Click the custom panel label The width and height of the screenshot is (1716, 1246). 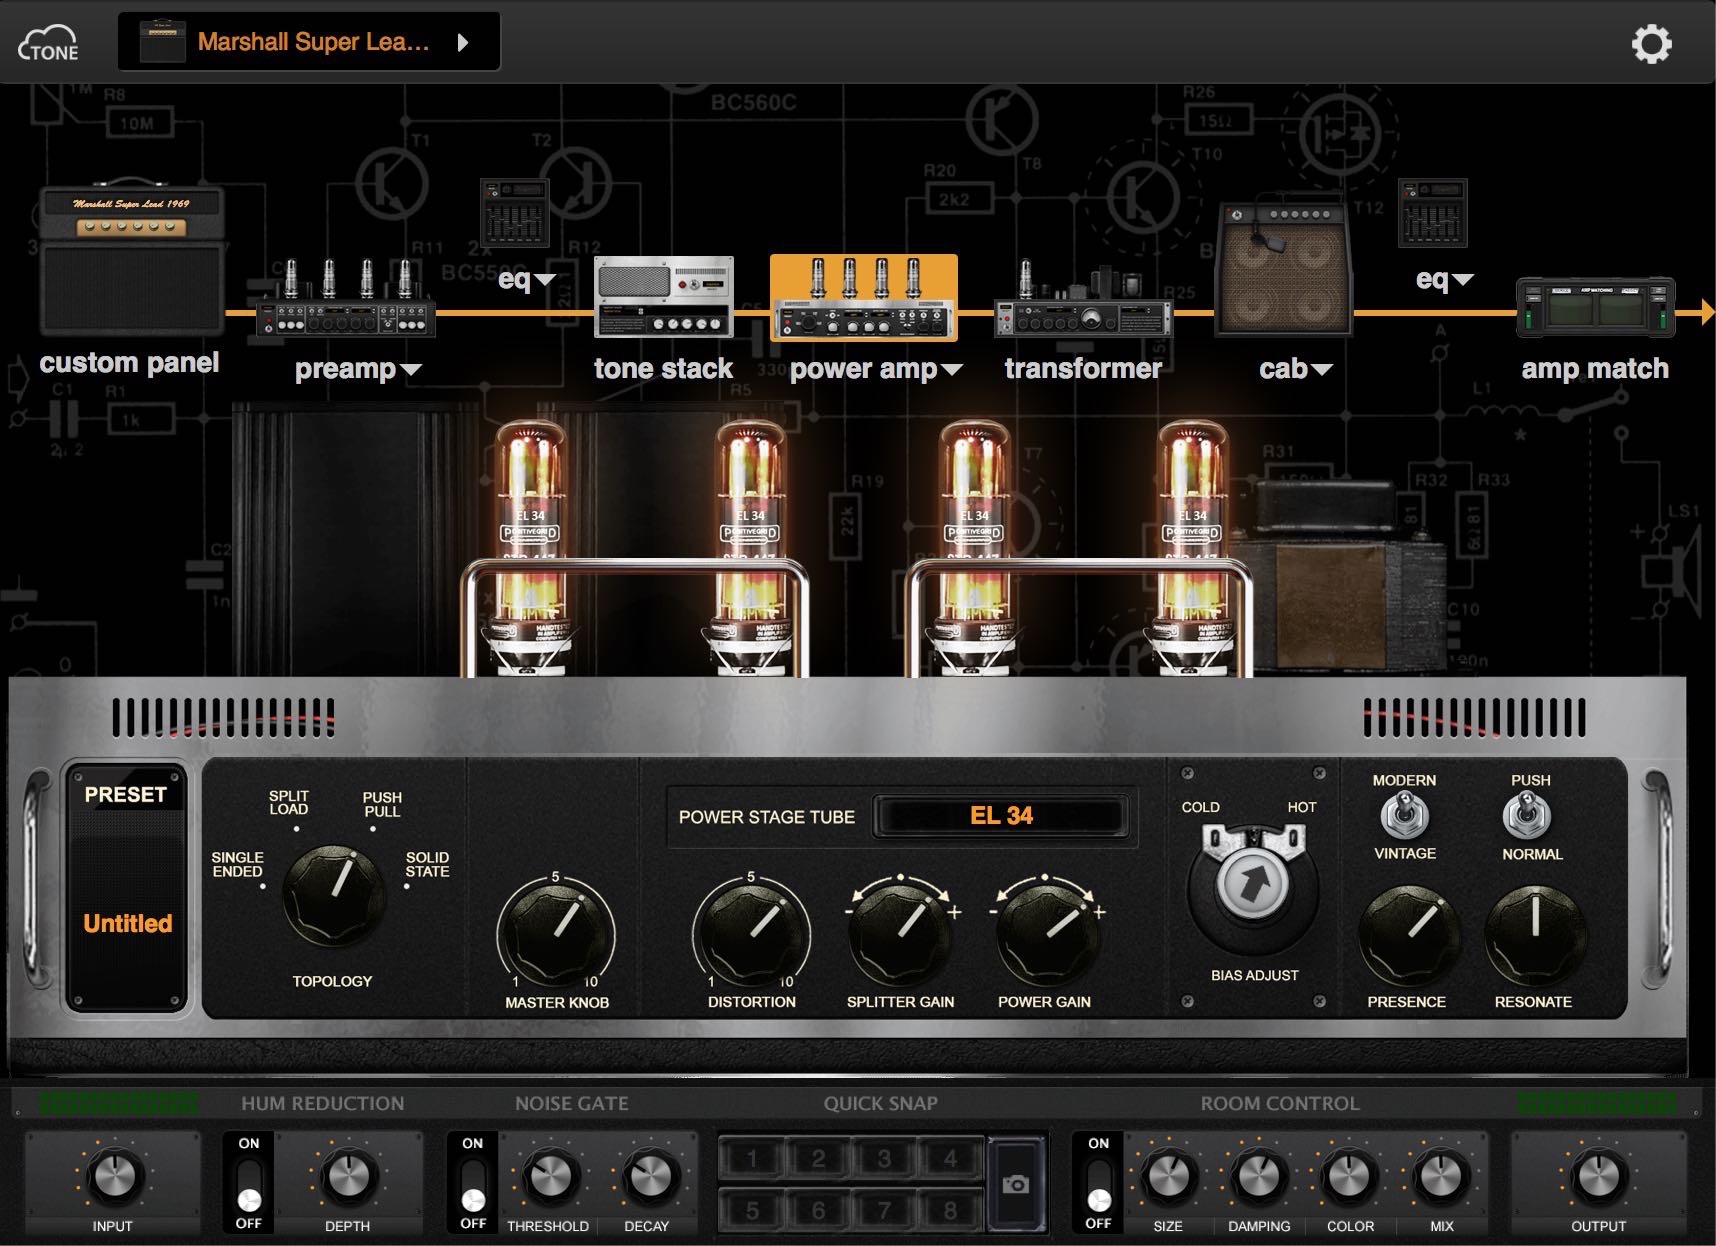point(129,363)
